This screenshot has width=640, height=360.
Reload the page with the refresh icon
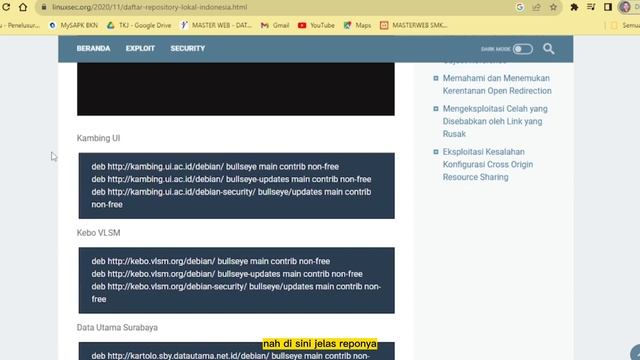click(x=6, y=7)
